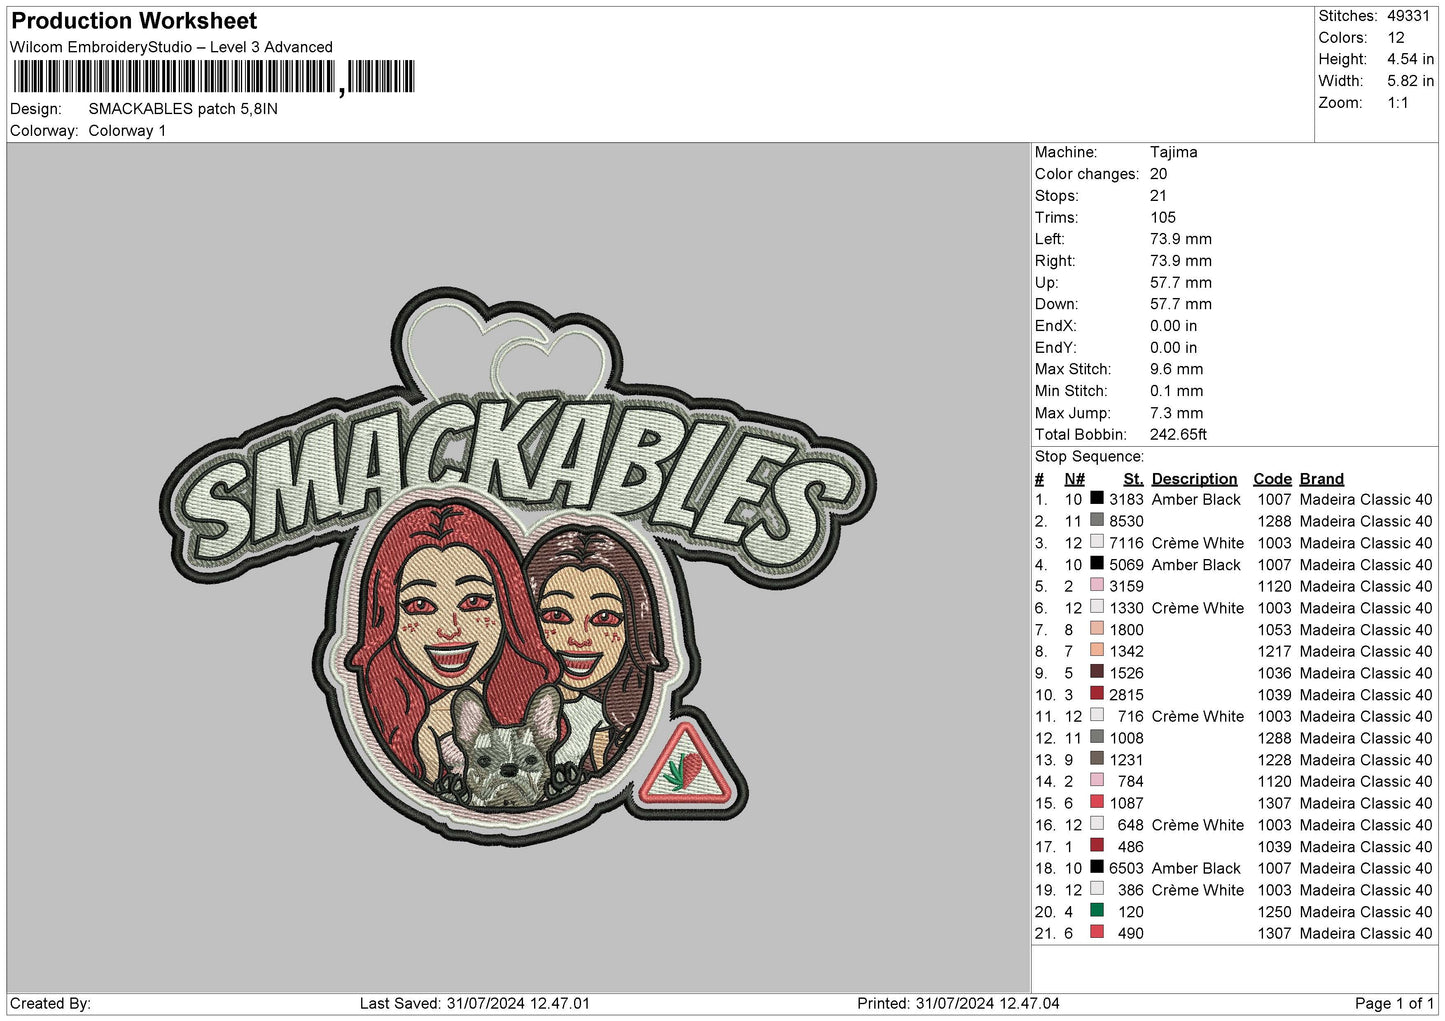Screen dimensions: 1445x1021
Task: Select the pink swatch in stop row 5
Action: [1097, 586]
